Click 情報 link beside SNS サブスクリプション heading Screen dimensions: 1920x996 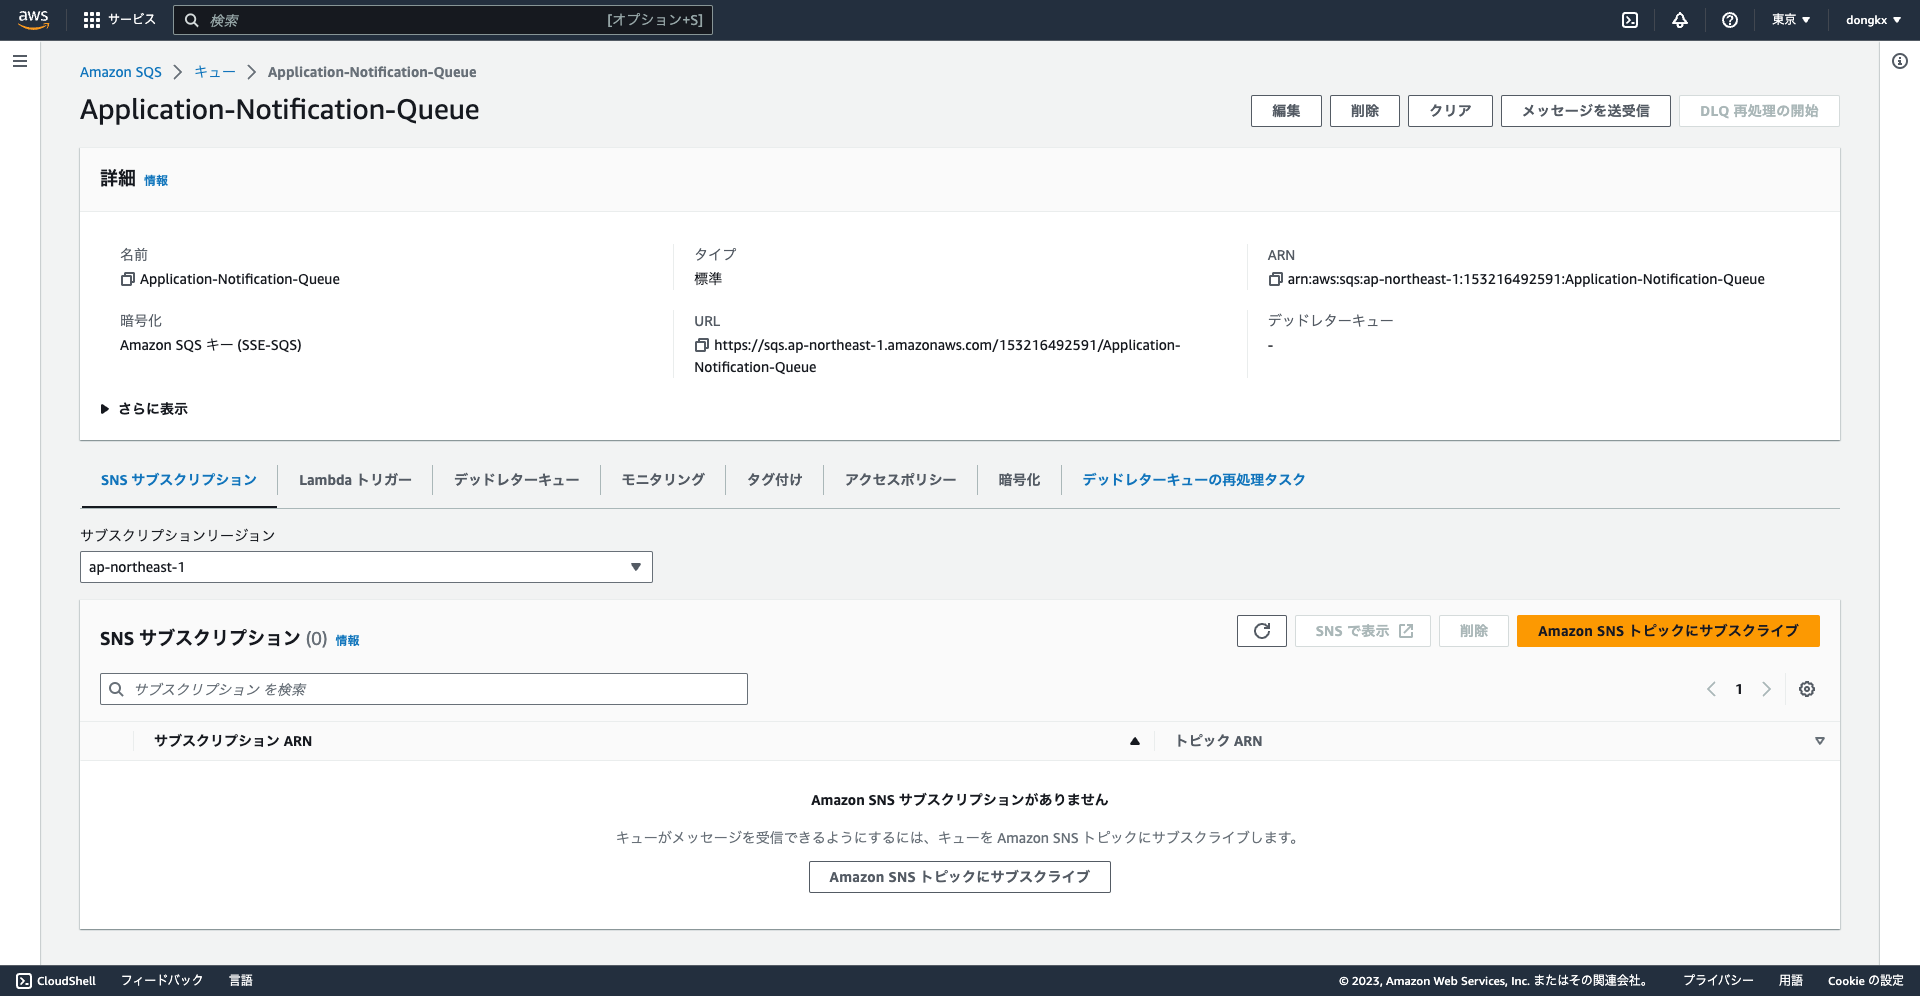(347, 641)
